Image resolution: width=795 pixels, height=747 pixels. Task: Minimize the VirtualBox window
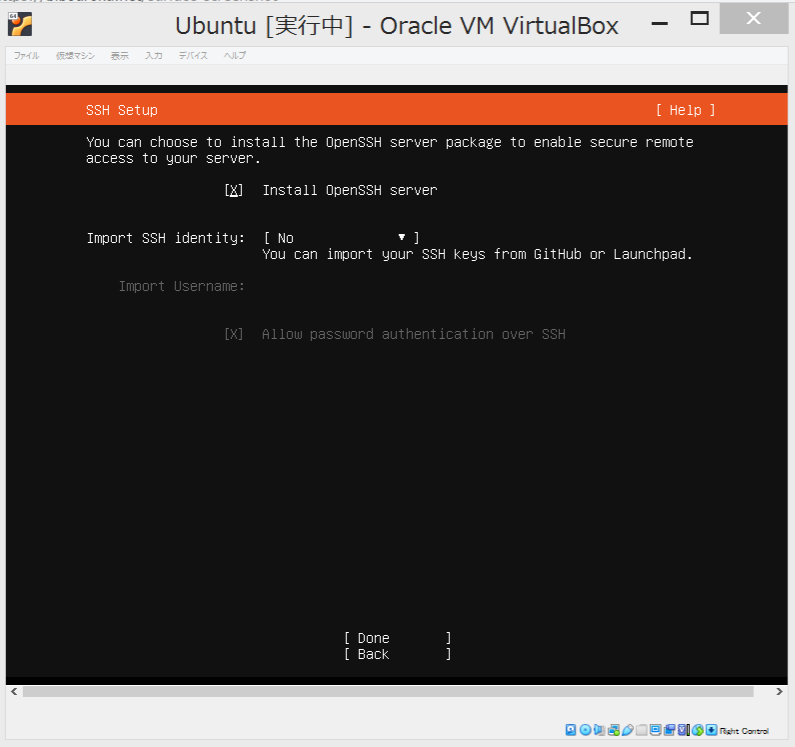point(659,22)
